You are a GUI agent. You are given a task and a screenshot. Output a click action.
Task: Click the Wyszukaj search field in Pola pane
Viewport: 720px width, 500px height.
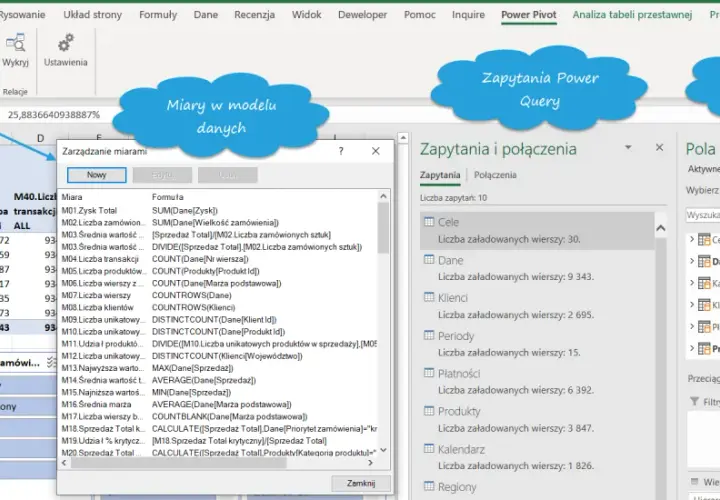[703, 215]
